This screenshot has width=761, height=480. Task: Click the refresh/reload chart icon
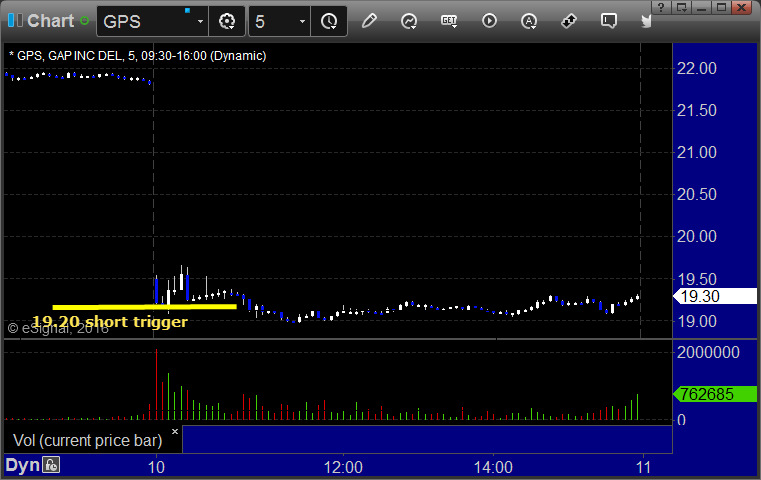coord(409,20)
